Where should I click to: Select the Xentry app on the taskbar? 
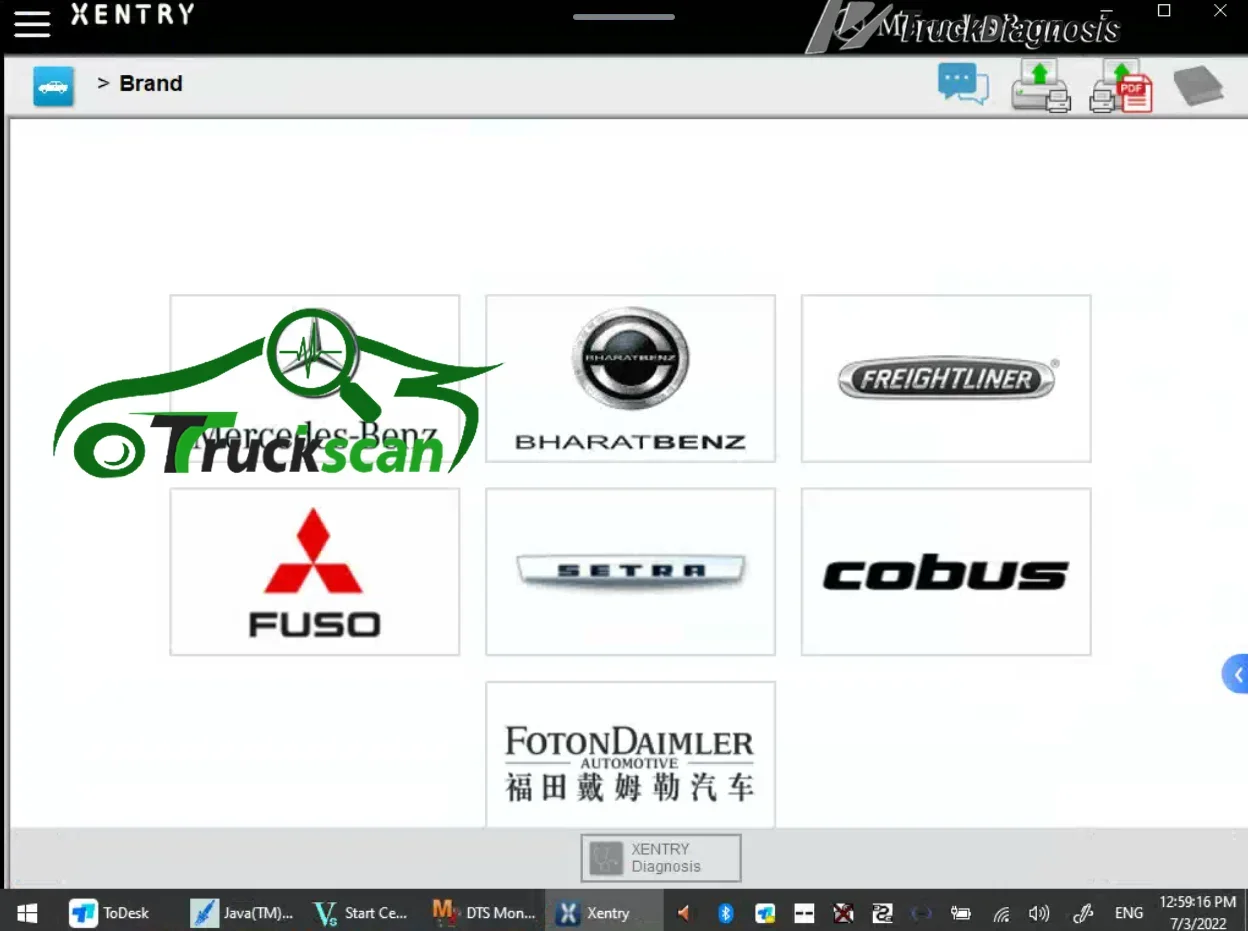pos(603,912)
